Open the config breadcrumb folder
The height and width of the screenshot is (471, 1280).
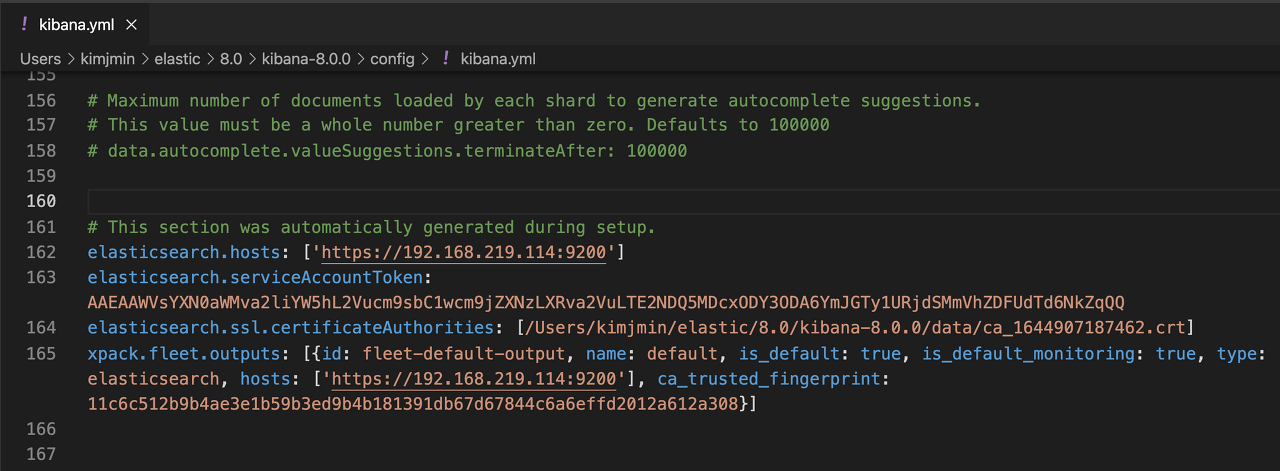[392, 59]
